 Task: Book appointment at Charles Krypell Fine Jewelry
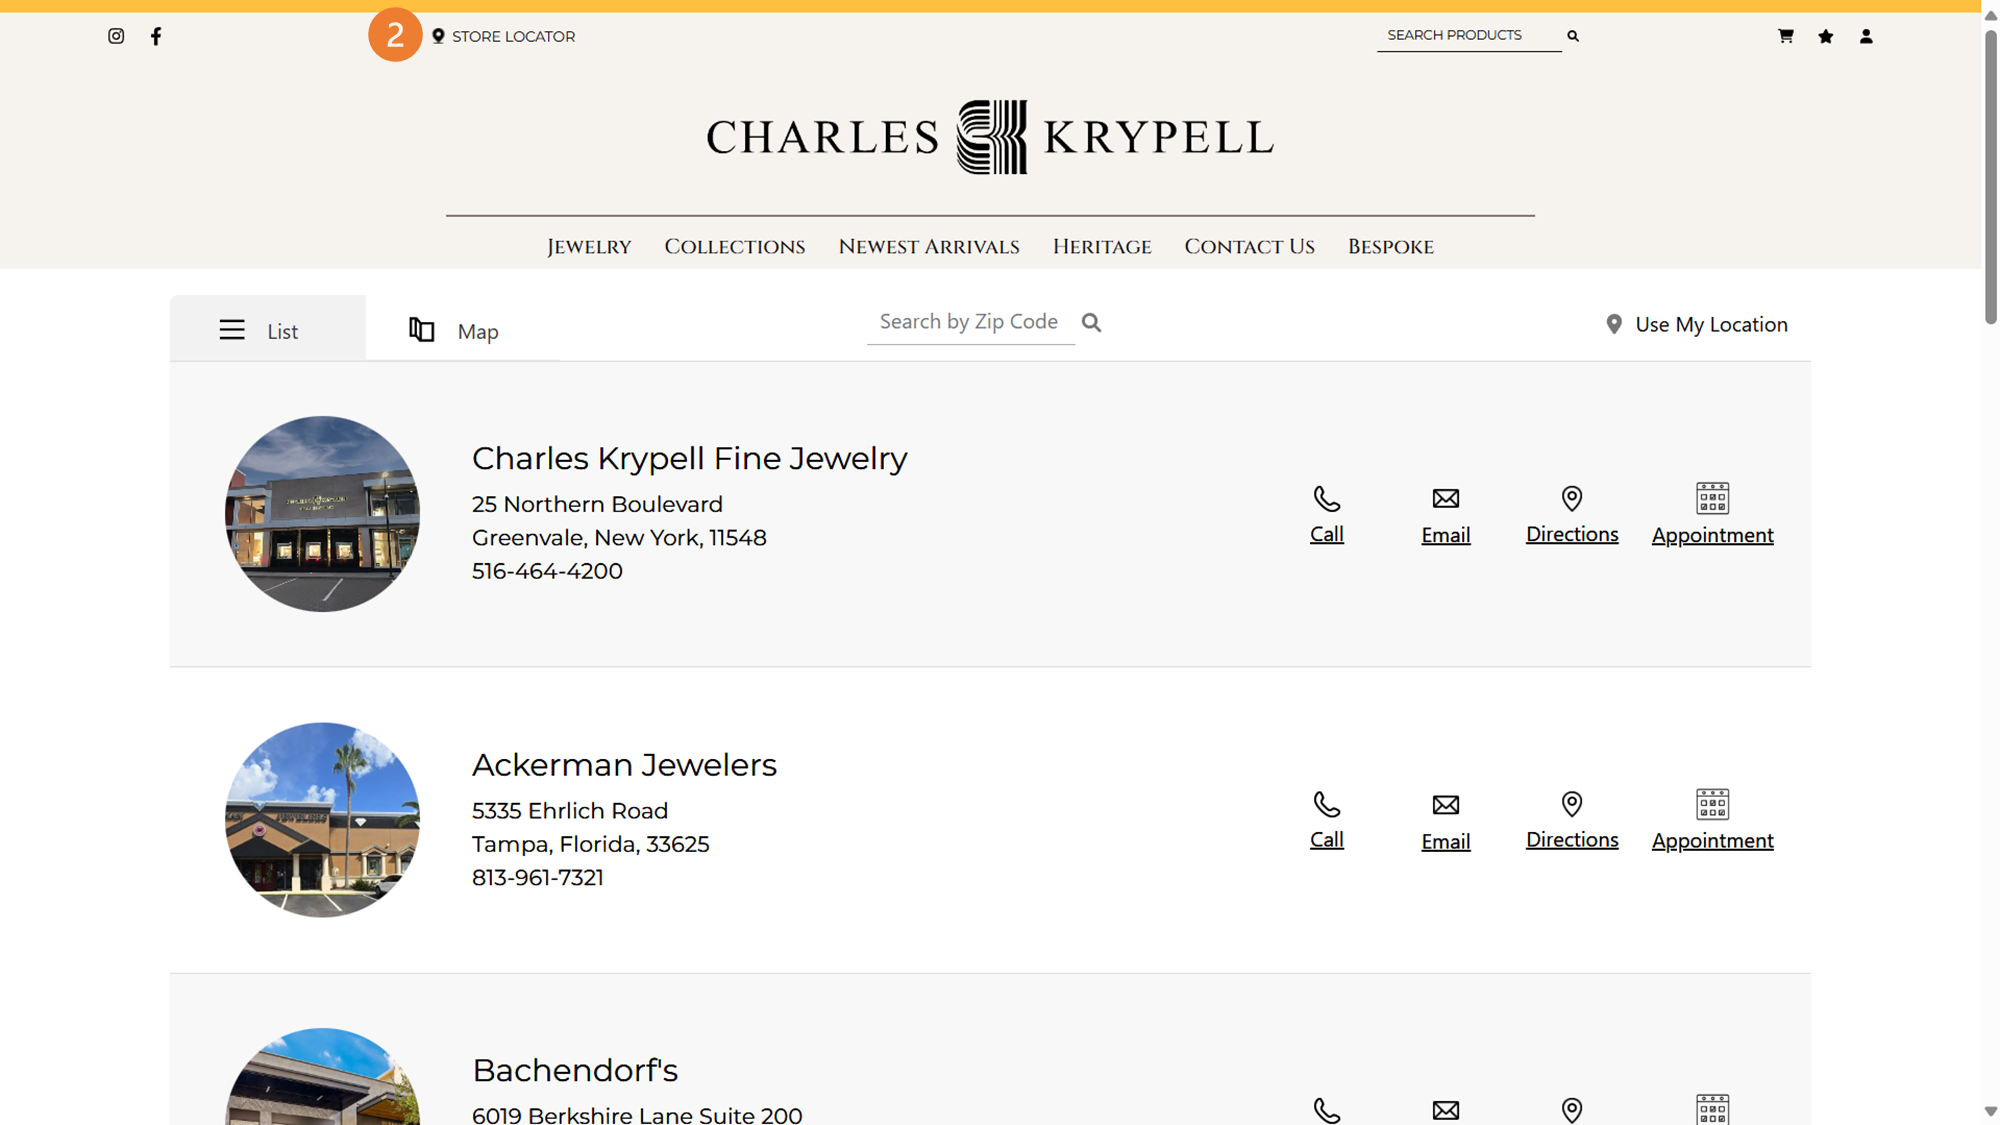(x=1712, y=514)
